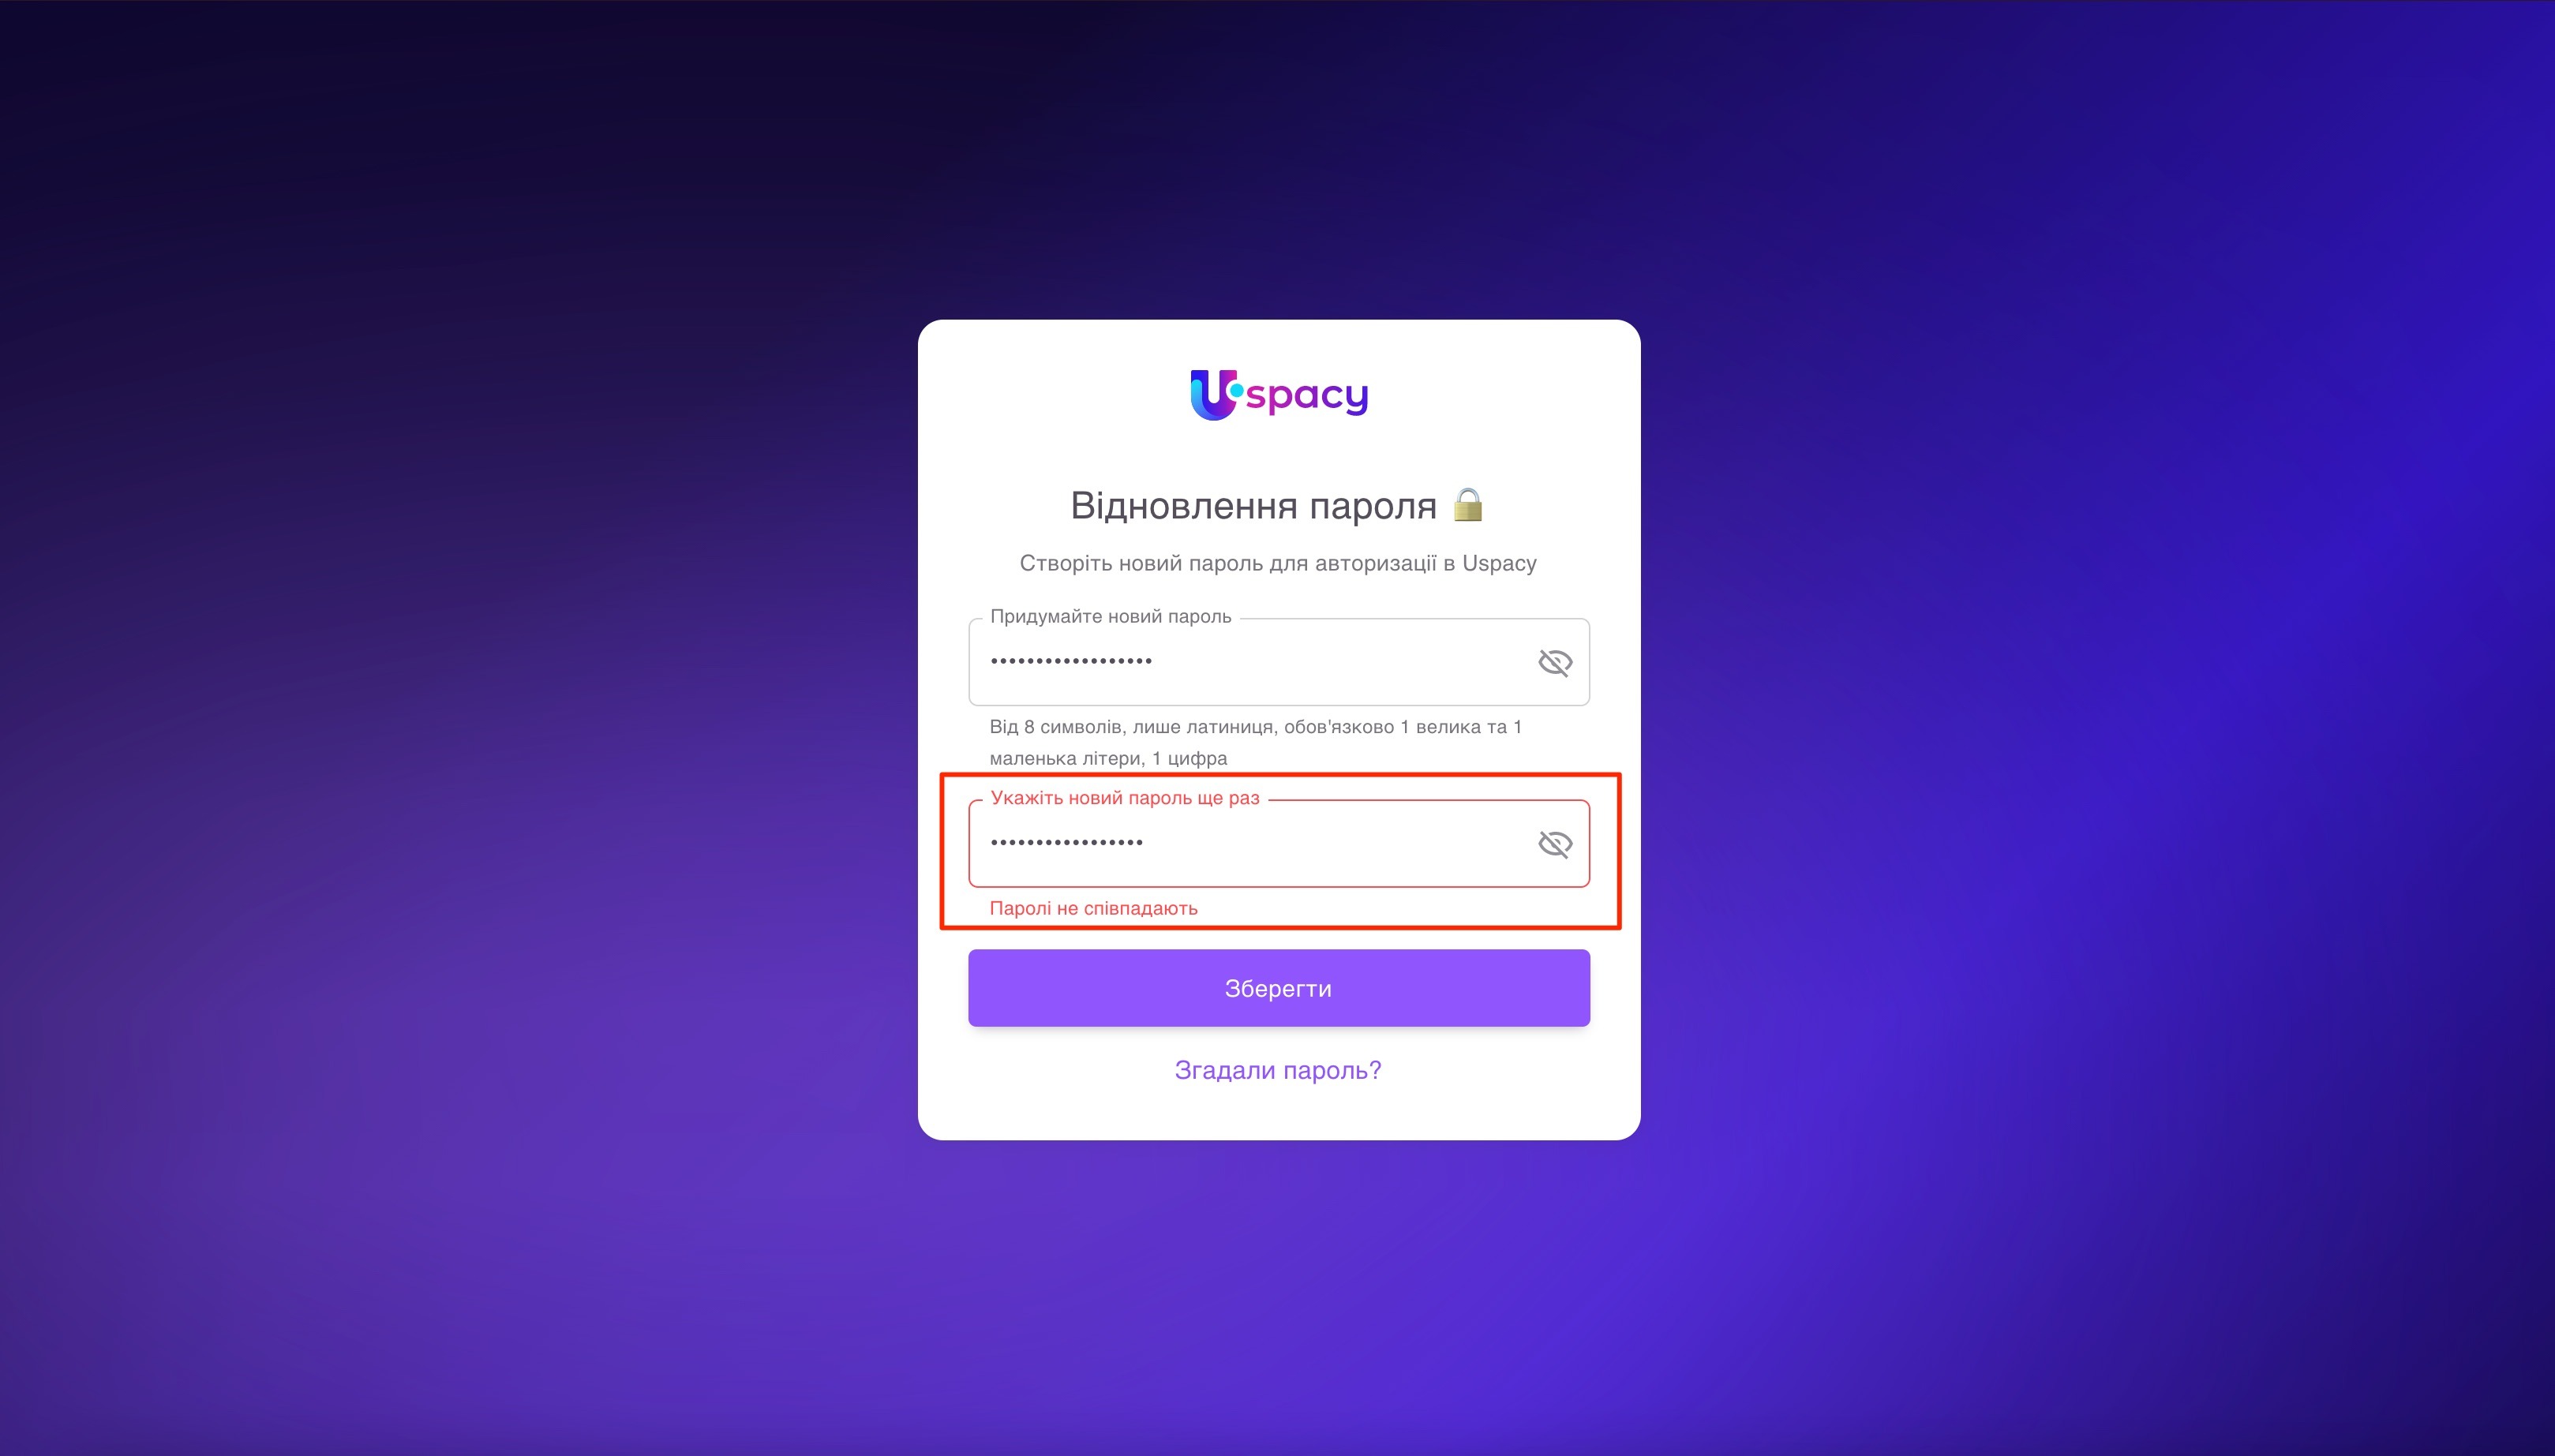Screen dimensions: 2555x1456
Task: Click the red 'Укажіть новий пароль ще раз' label
Action: pos(1125,798)
